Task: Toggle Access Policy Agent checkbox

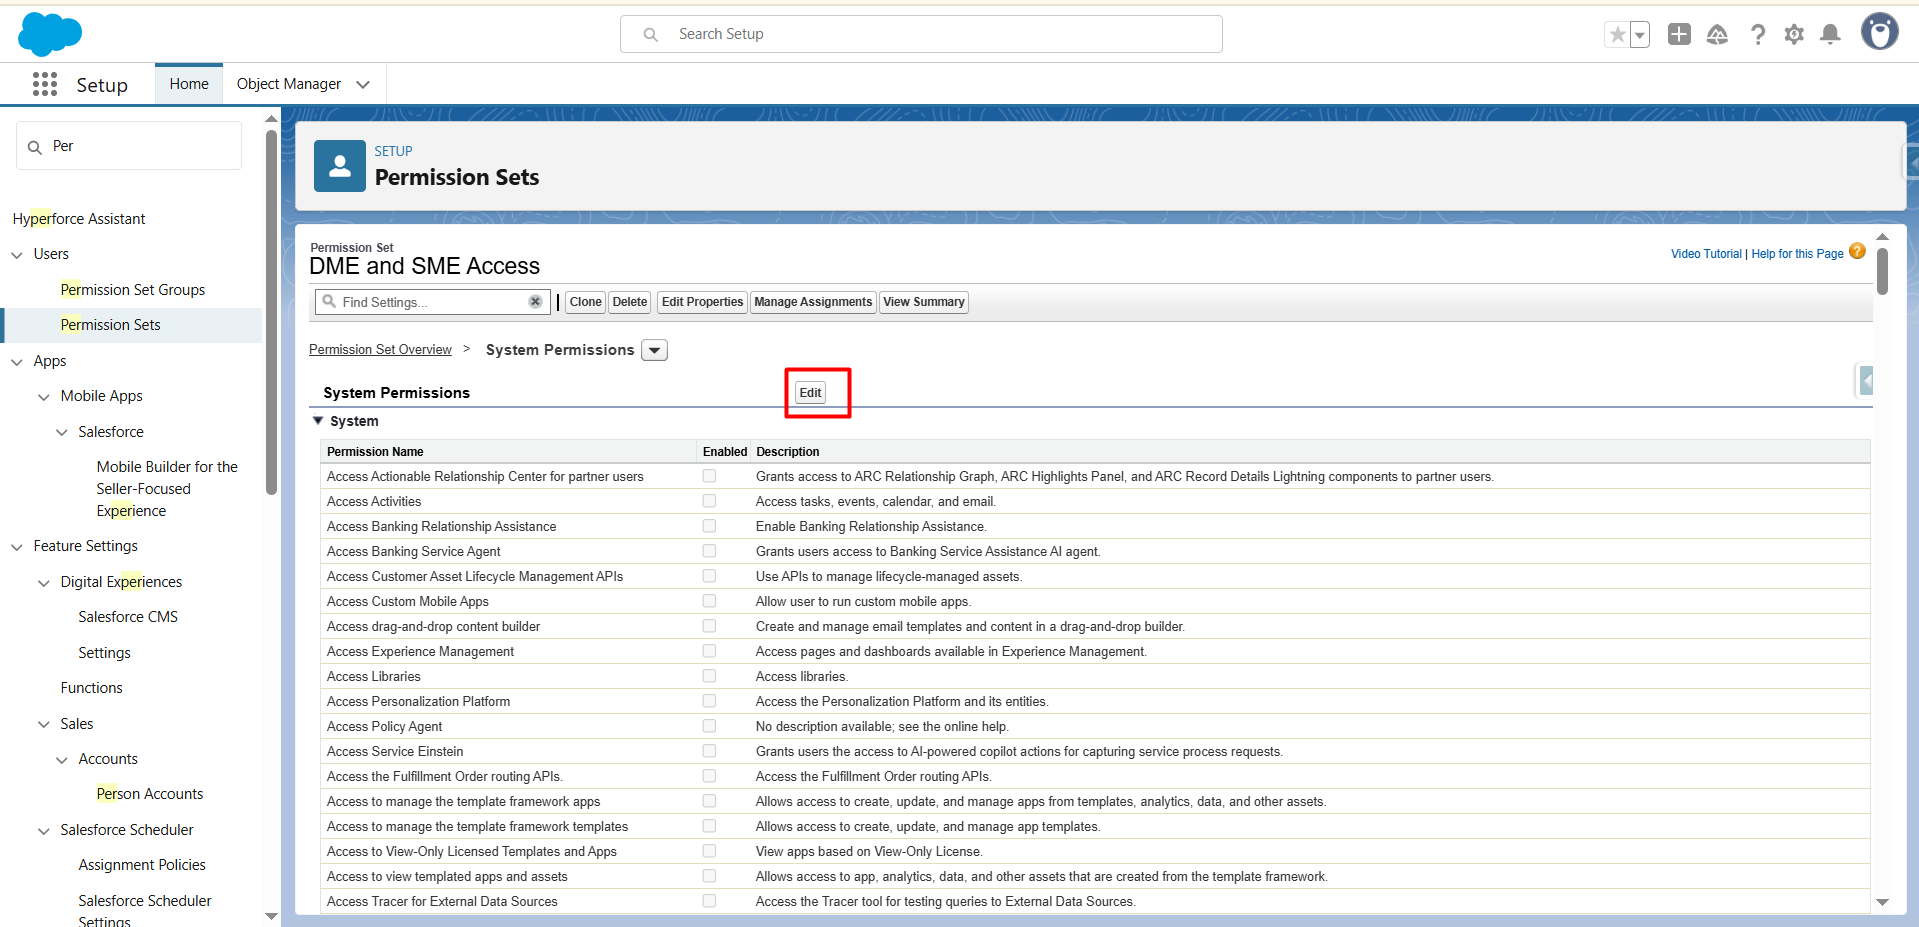Action: [709, 726]
